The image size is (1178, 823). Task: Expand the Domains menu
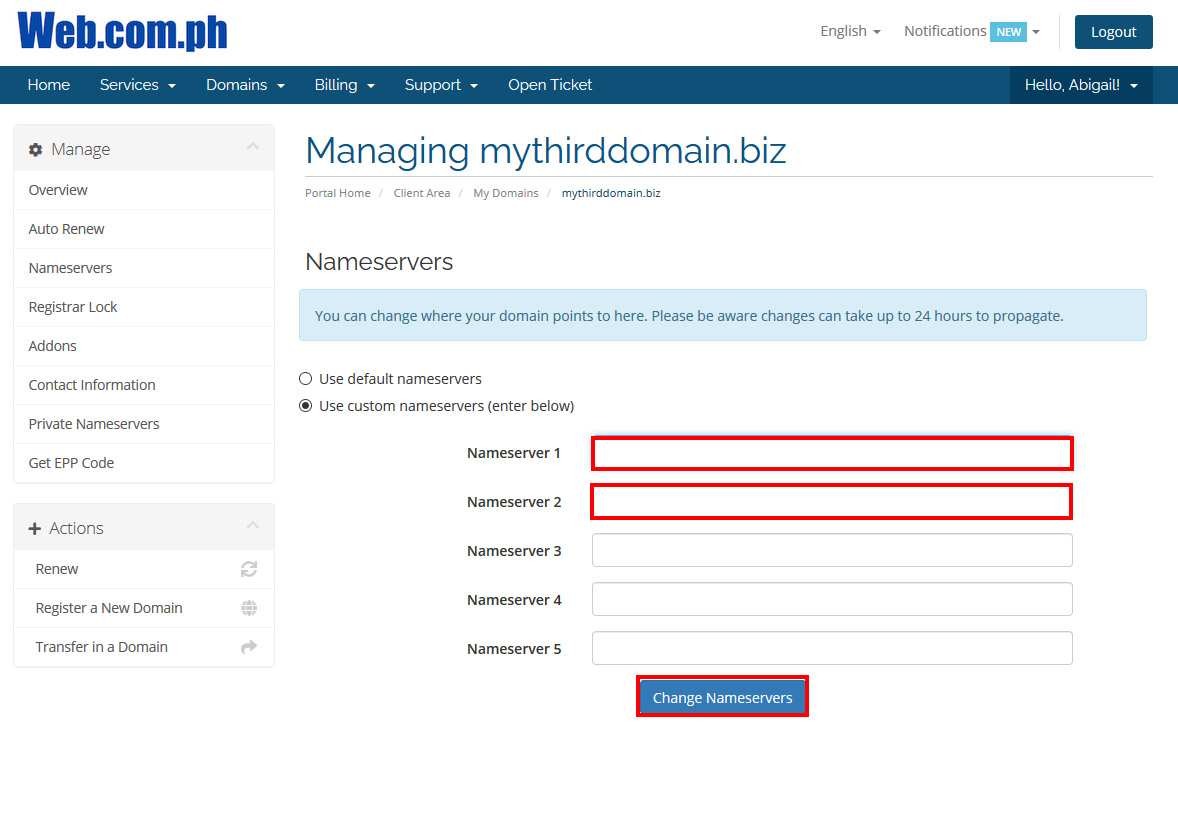coord(246,85)
